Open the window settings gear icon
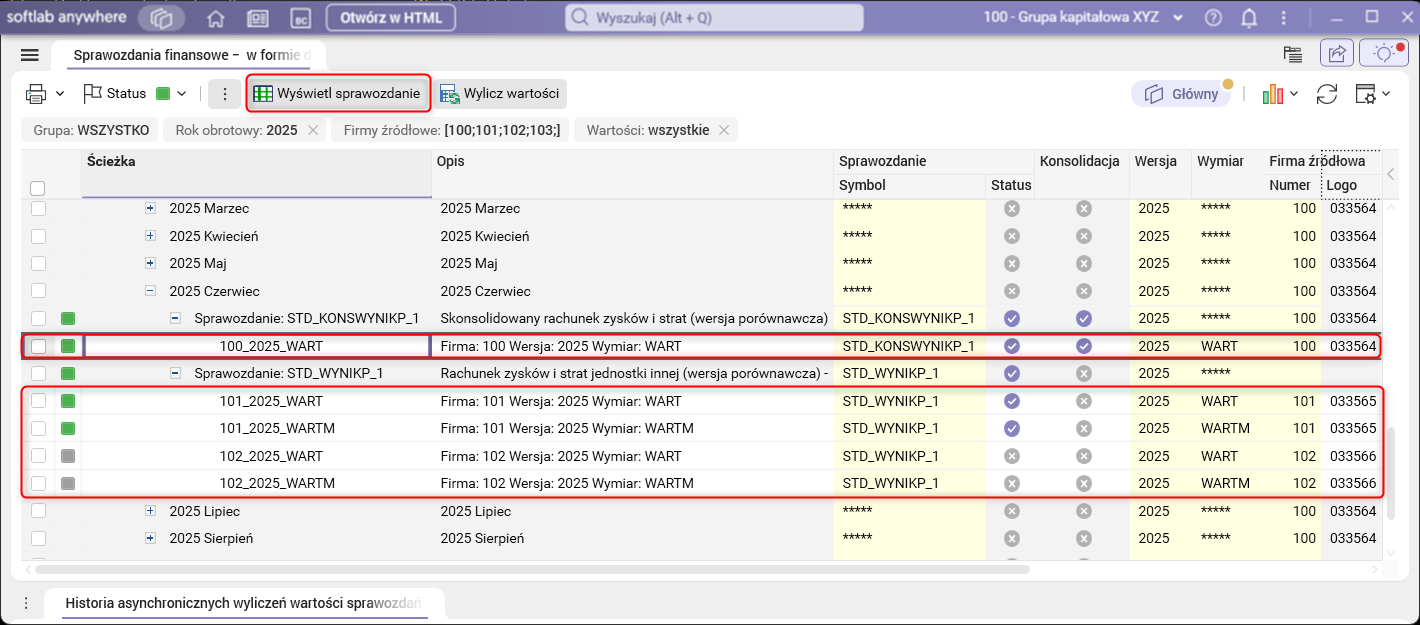 click(x=1366, y=94)
